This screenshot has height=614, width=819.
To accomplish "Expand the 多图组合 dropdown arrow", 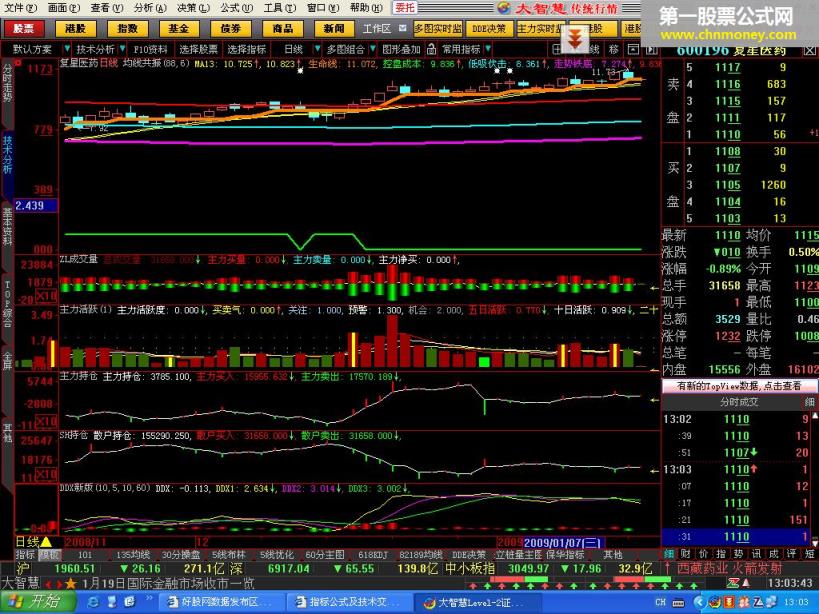I will point(372,49).
